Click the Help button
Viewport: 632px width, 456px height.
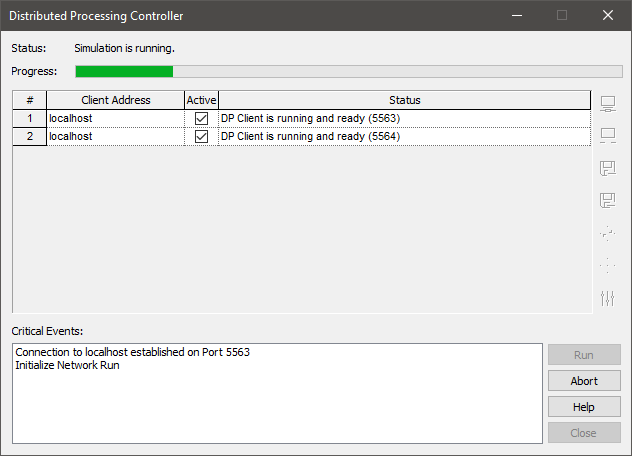(584, 407)
